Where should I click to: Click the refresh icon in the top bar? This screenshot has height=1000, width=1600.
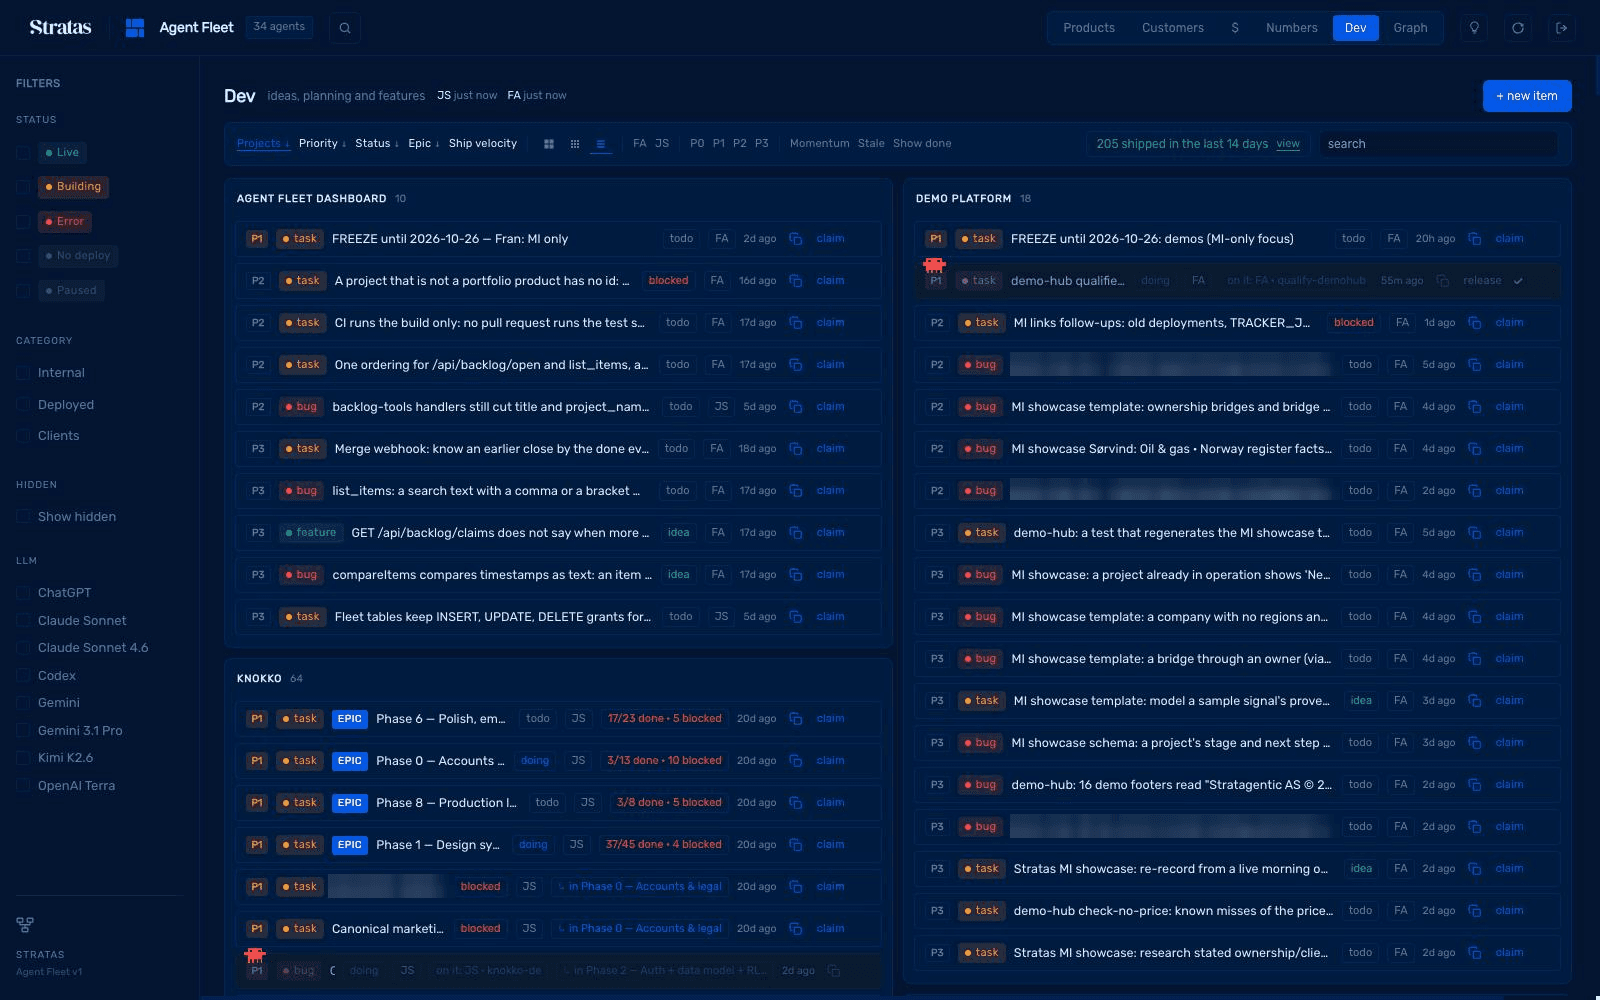(x=1518, y=28)
